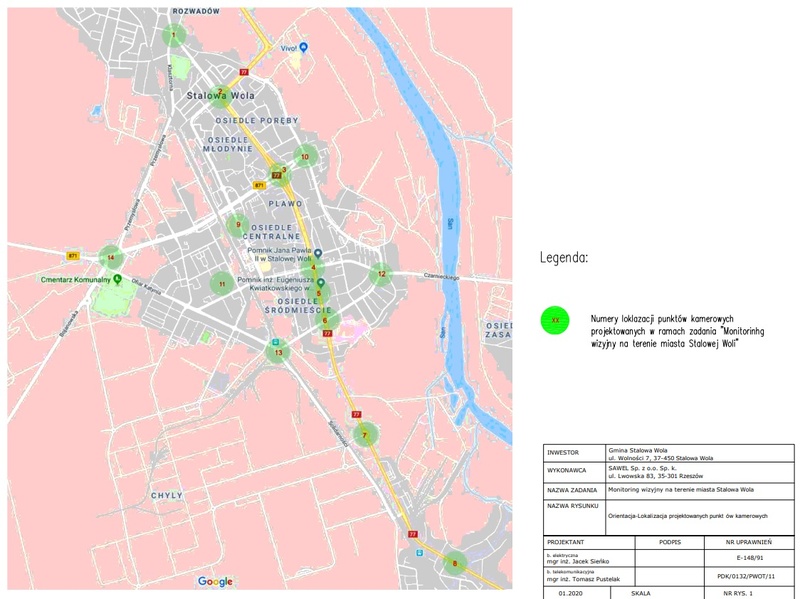Screen dimensions: 800x599
Task: Click camera point marker 9
Action: (238, 225)
